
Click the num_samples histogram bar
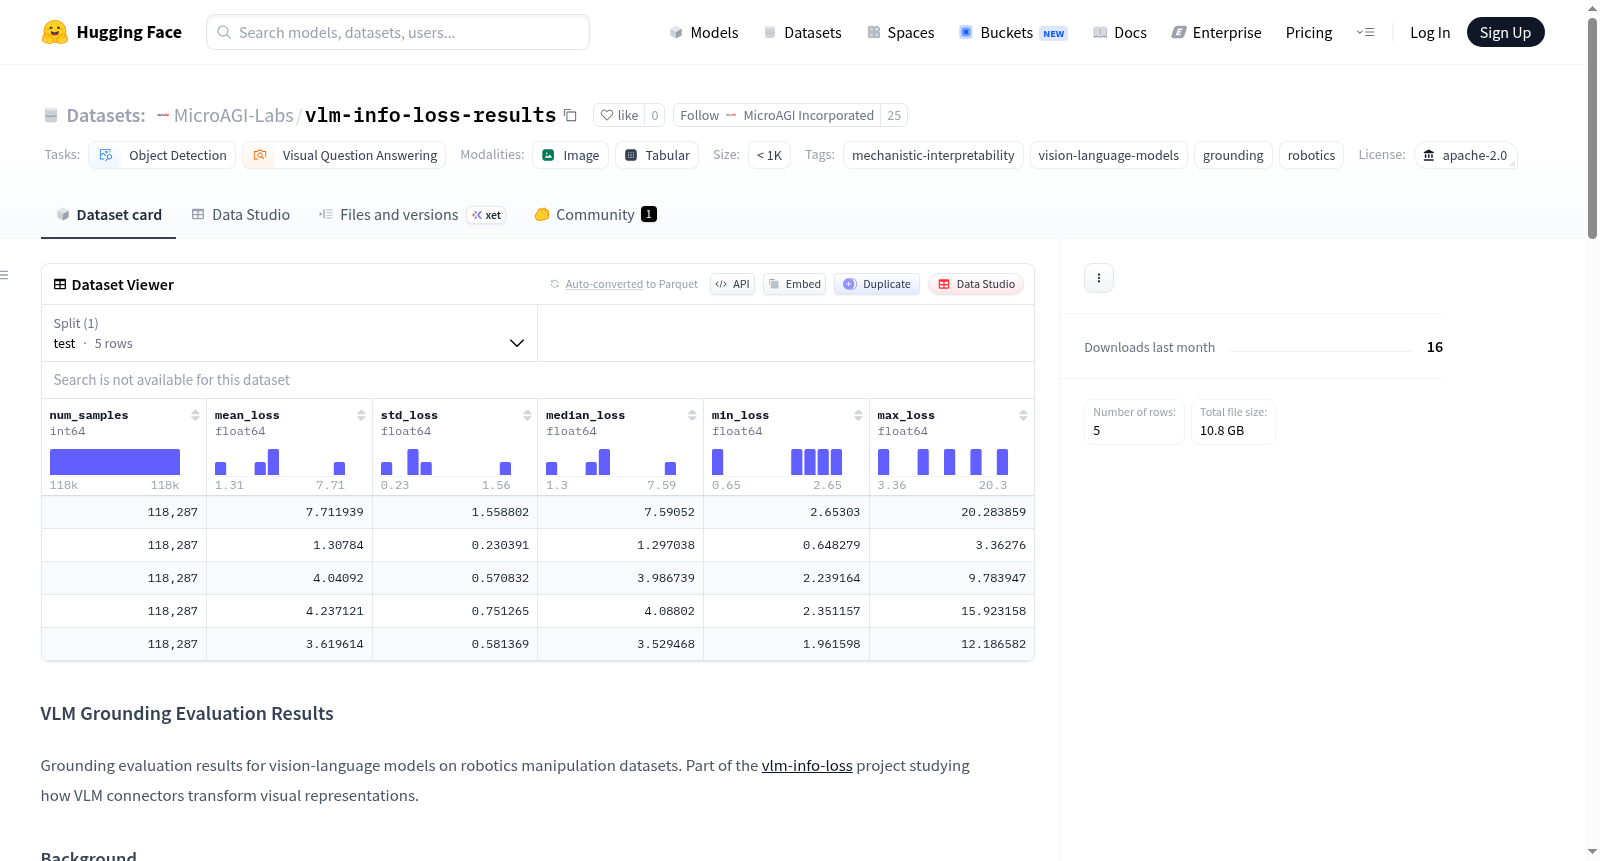pyautogui.click(x=115, y=462)
